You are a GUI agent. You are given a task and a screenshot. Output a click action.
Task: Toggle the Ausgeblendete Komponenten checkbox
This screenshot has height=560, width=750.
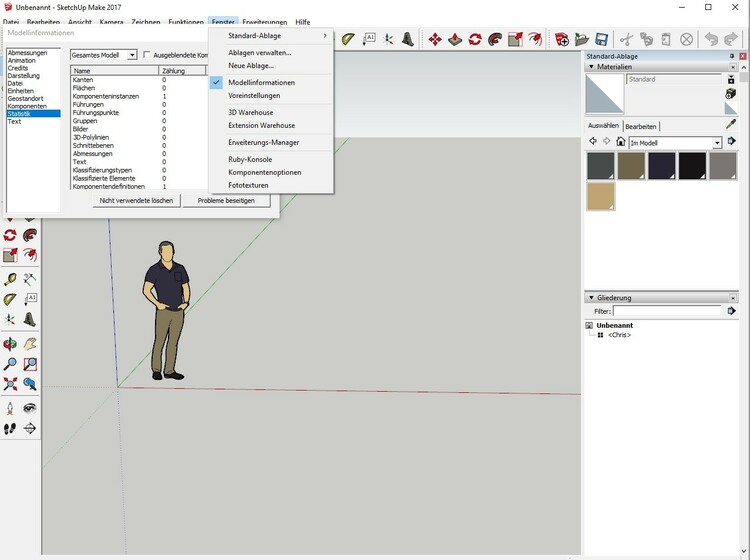click(x=147, y=55)
